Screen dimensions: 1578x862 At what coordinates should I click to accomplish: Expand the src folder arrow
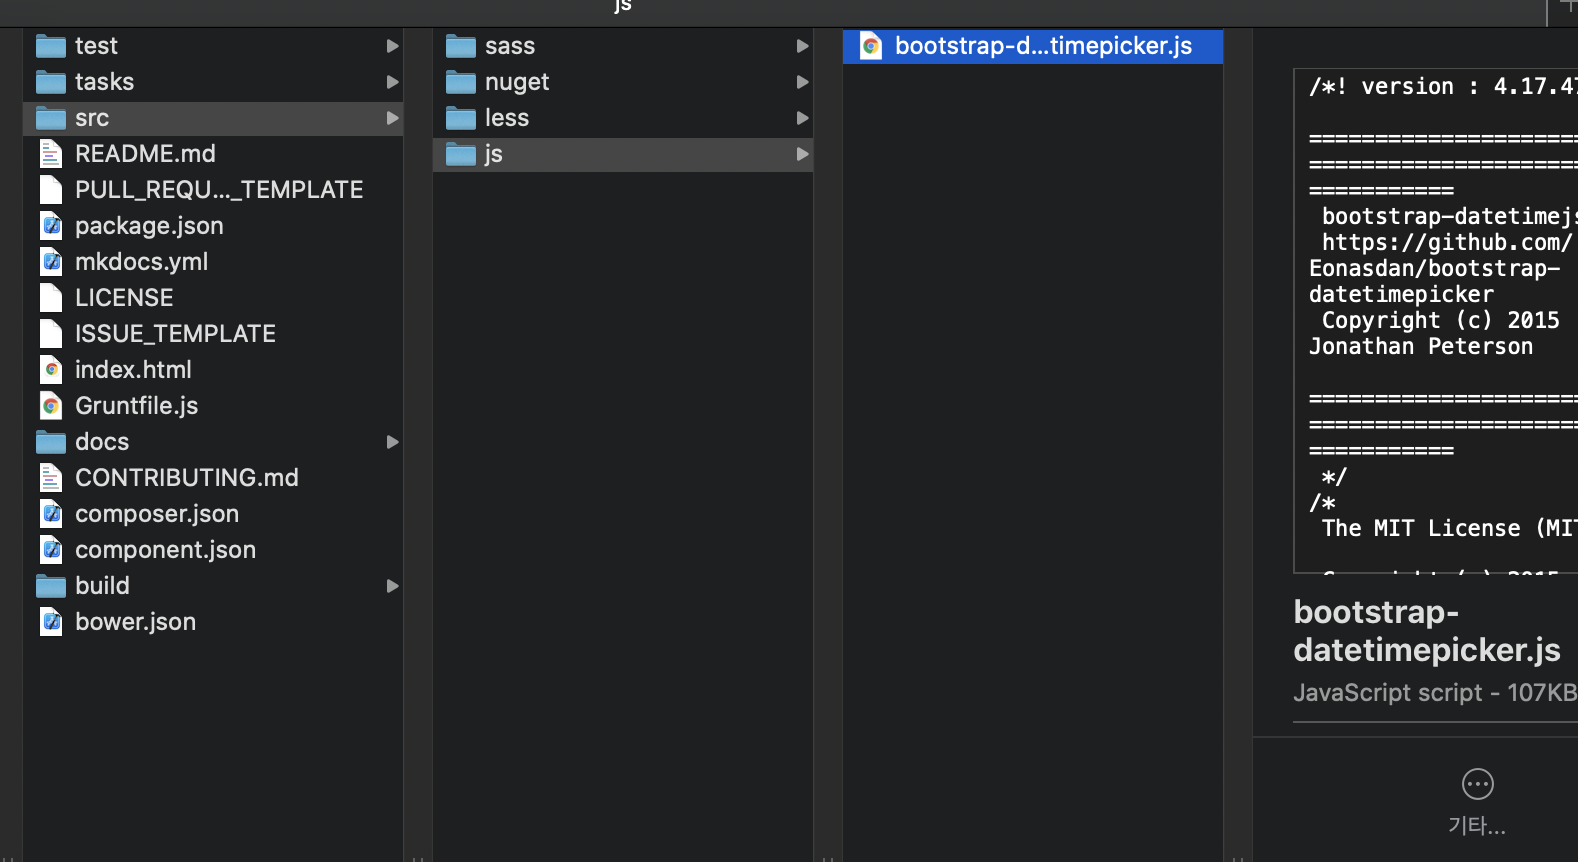tap(393, 118)
